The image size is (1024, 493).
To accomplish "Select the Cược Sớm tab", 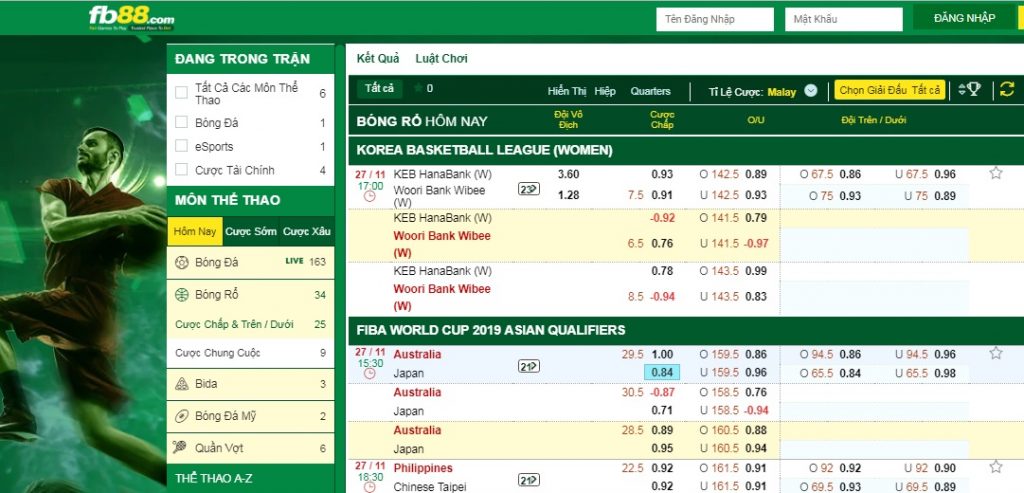I will click(251, 231).
